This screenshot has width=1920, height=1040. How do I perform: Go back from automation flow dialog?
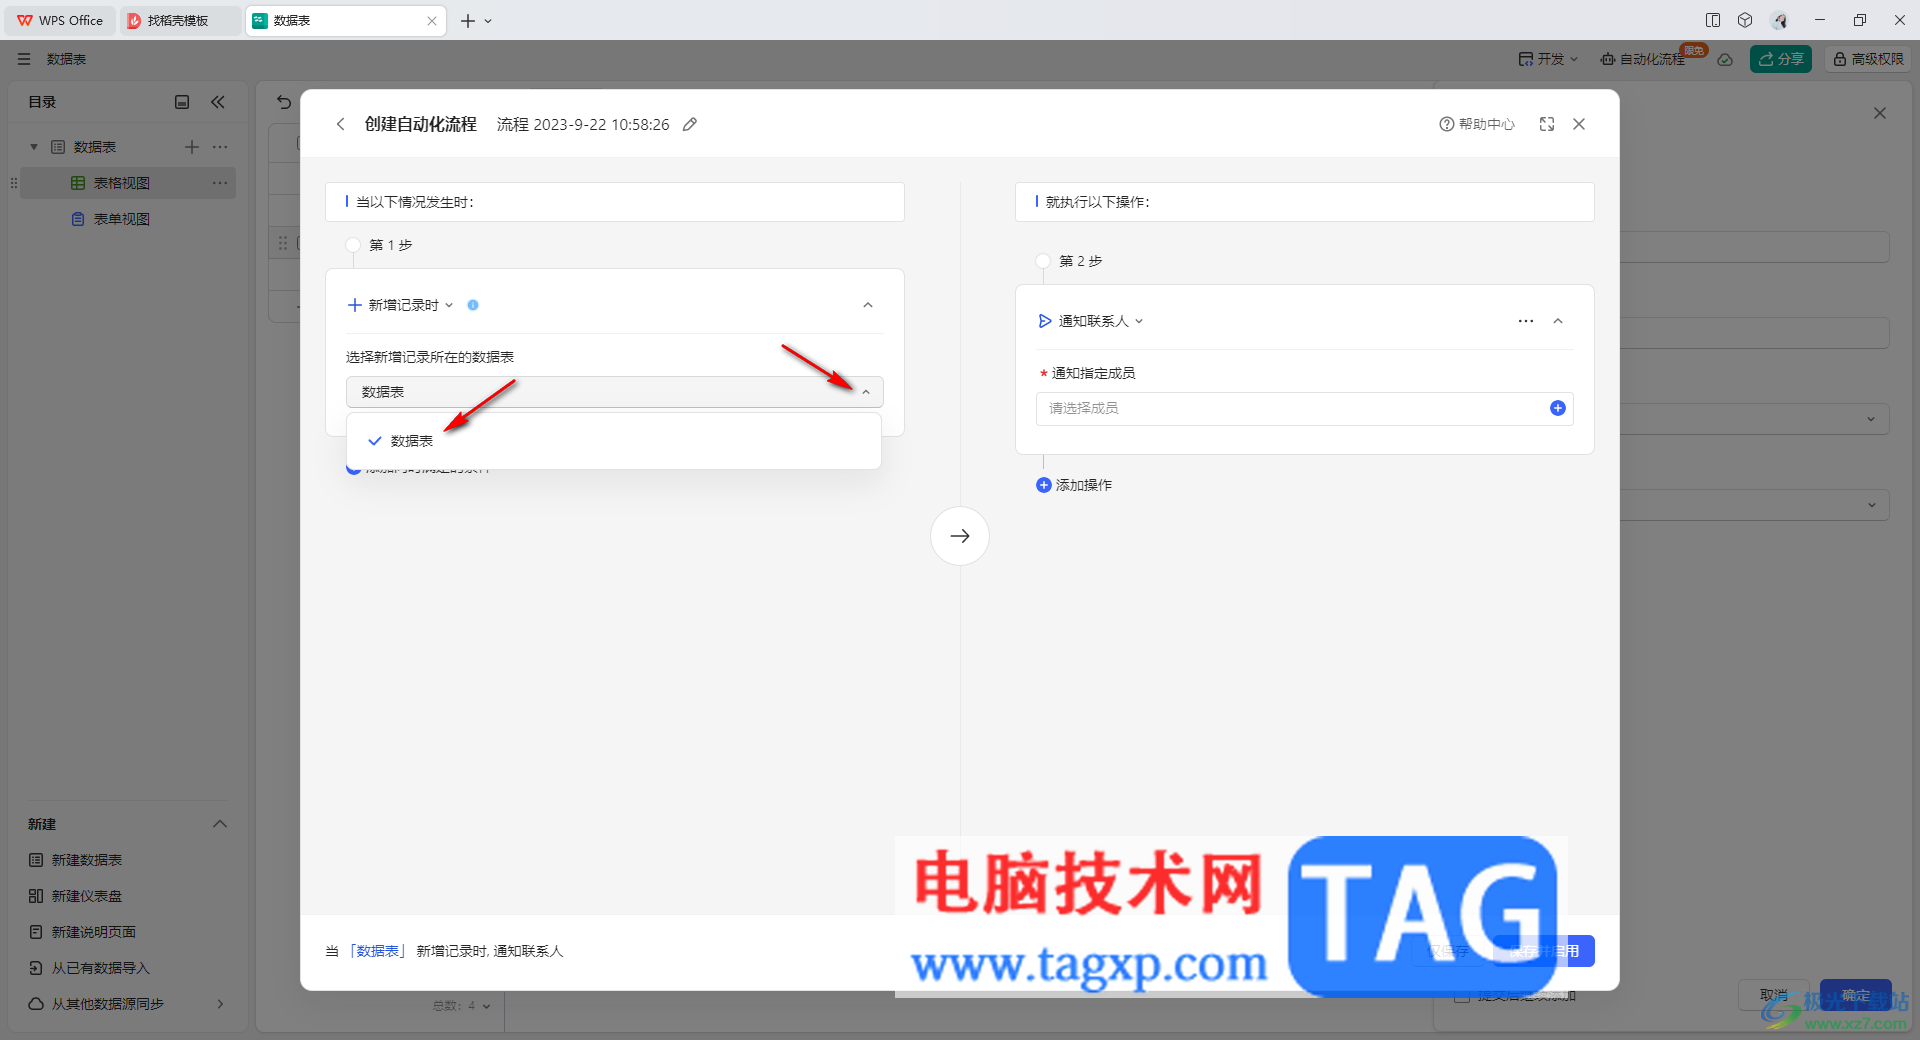(340, 124)
